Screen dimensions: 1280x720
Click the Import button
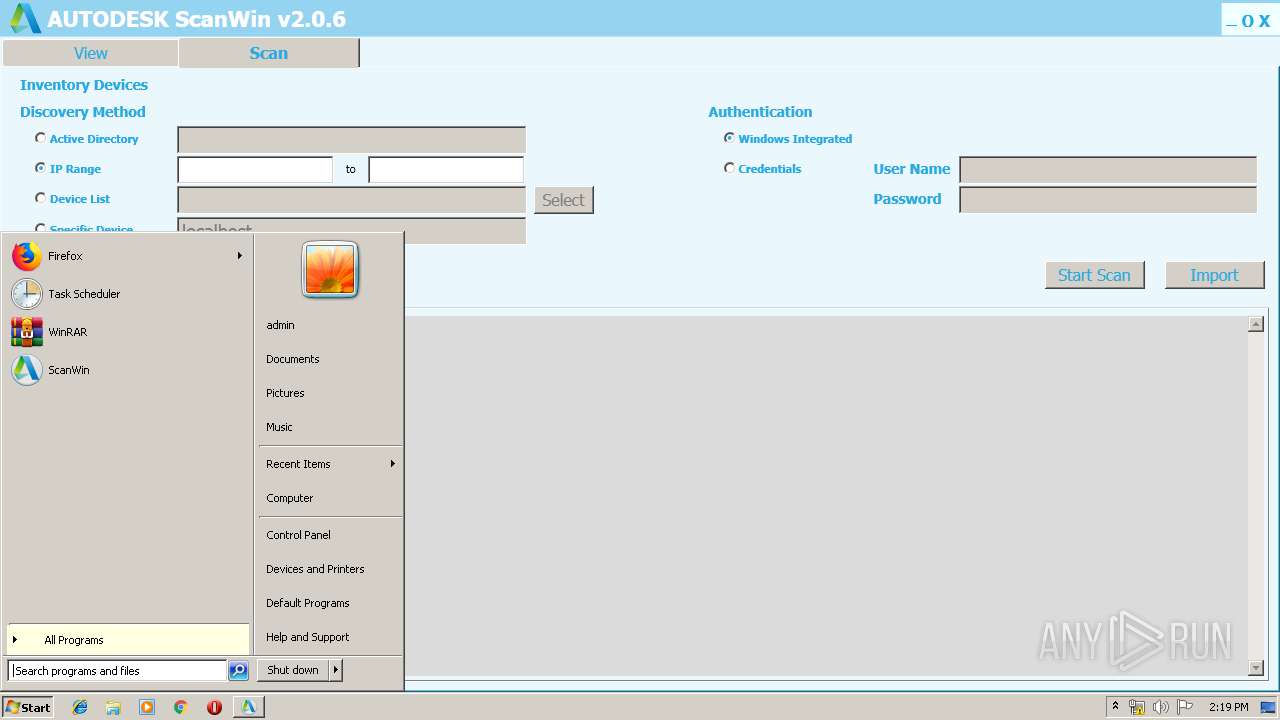coord(1214,275)
